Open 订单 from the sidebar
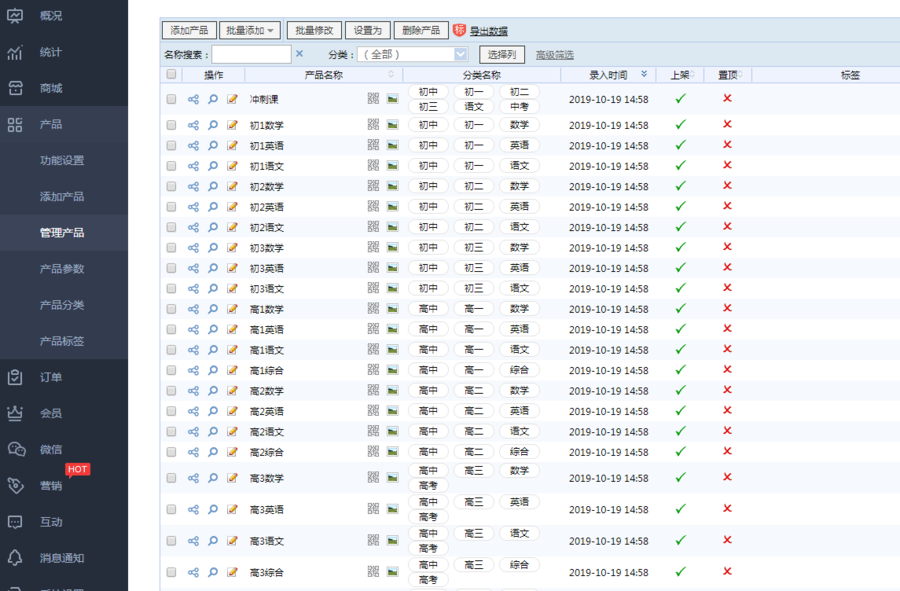Viewport: 900px width, 591px height. [51, 377]
